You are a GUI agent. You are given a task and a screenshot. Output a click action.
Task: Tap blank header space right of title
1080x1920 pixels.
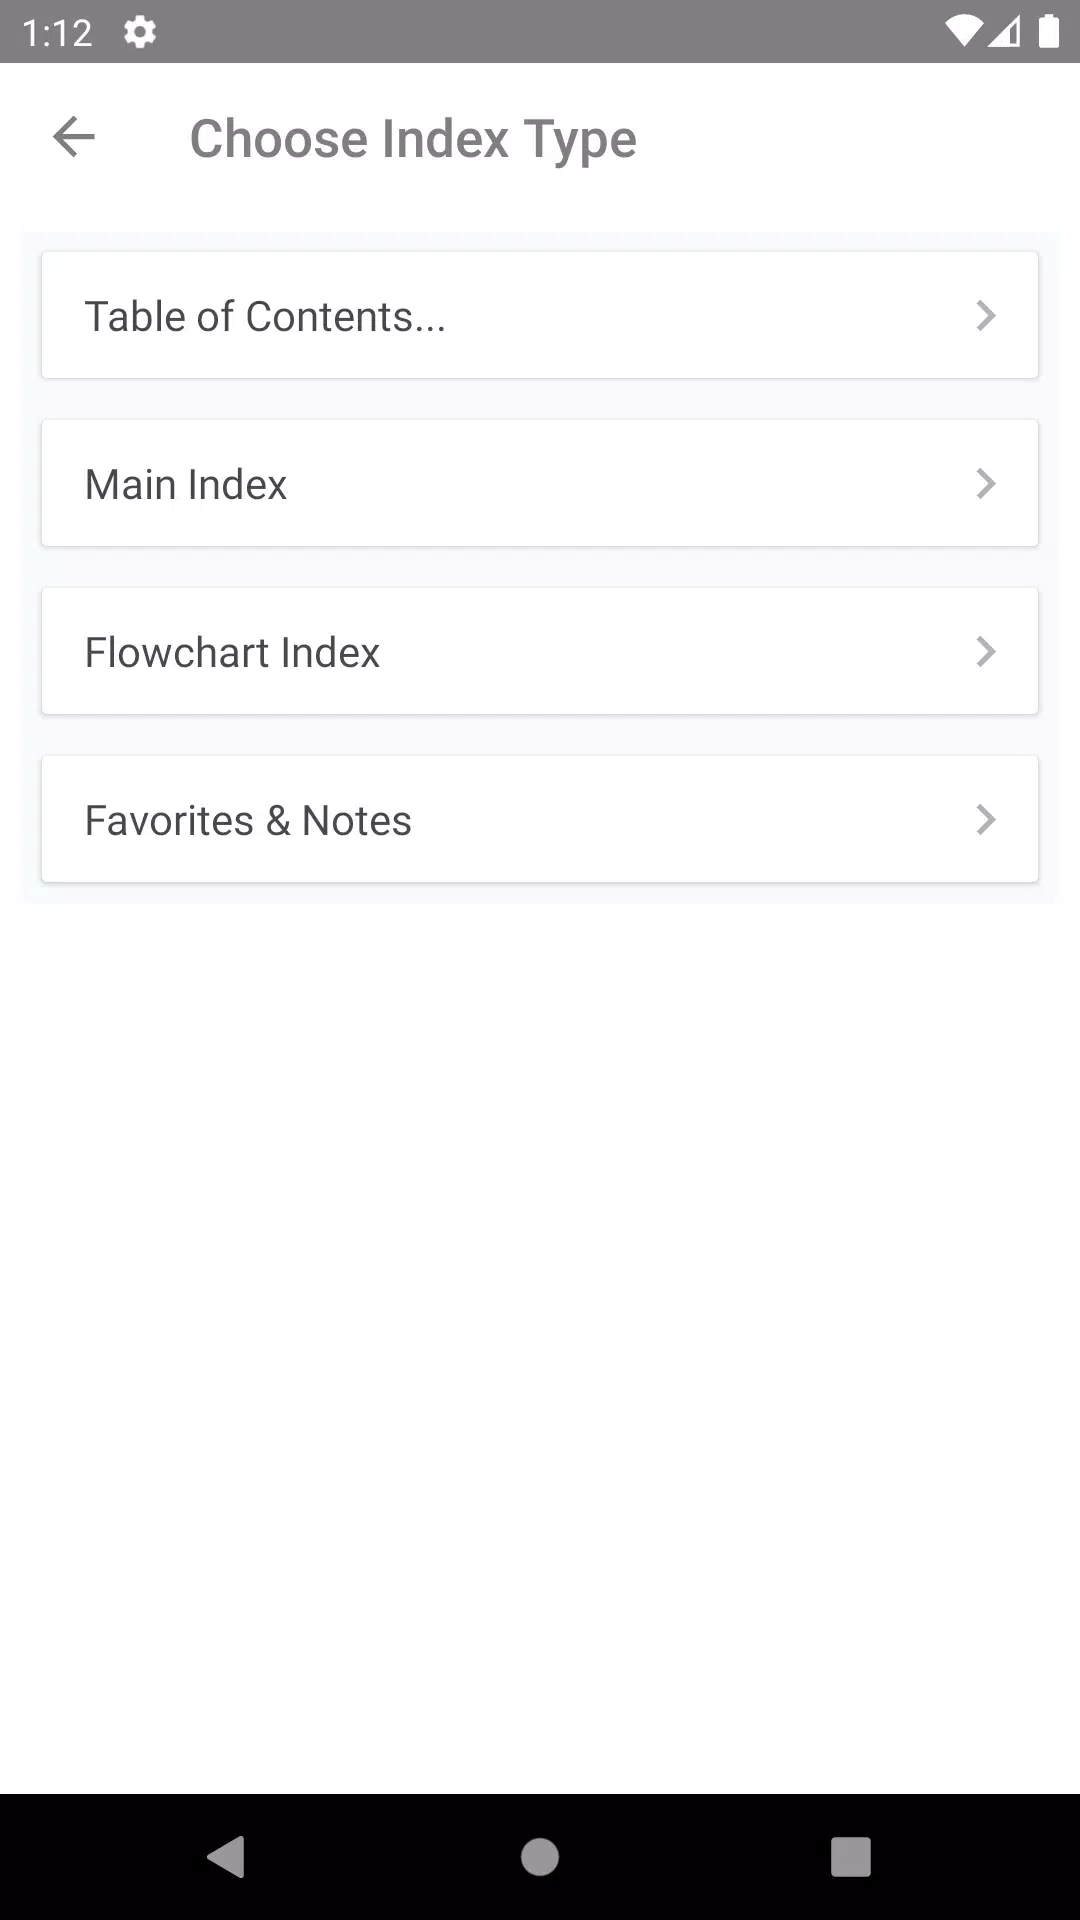860,138
